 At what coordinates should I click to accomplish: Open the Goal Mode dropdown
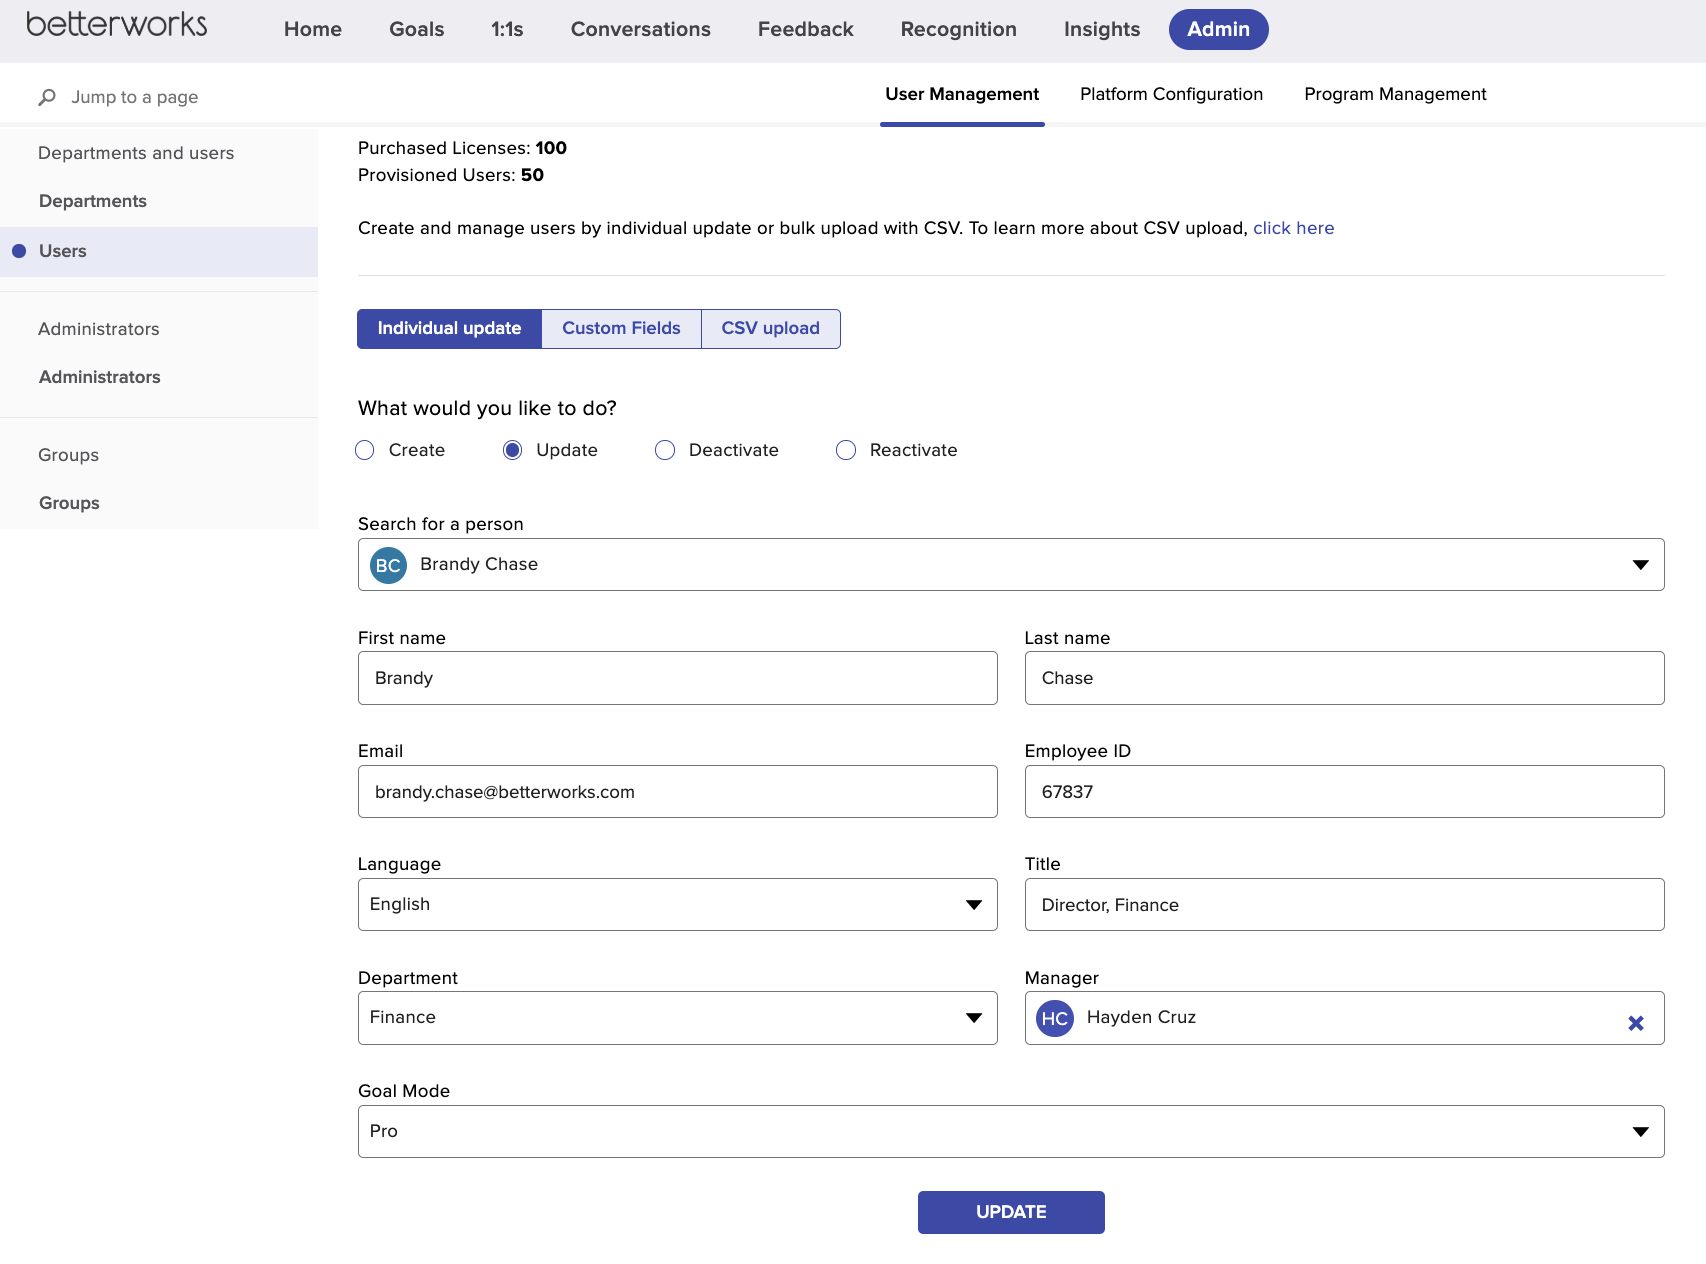[x=1011, y=1132]
